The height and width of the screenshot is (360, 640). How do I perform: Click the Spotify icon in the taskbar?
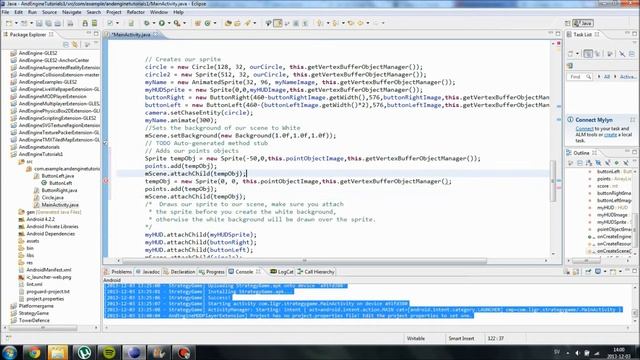pos(109,352)
